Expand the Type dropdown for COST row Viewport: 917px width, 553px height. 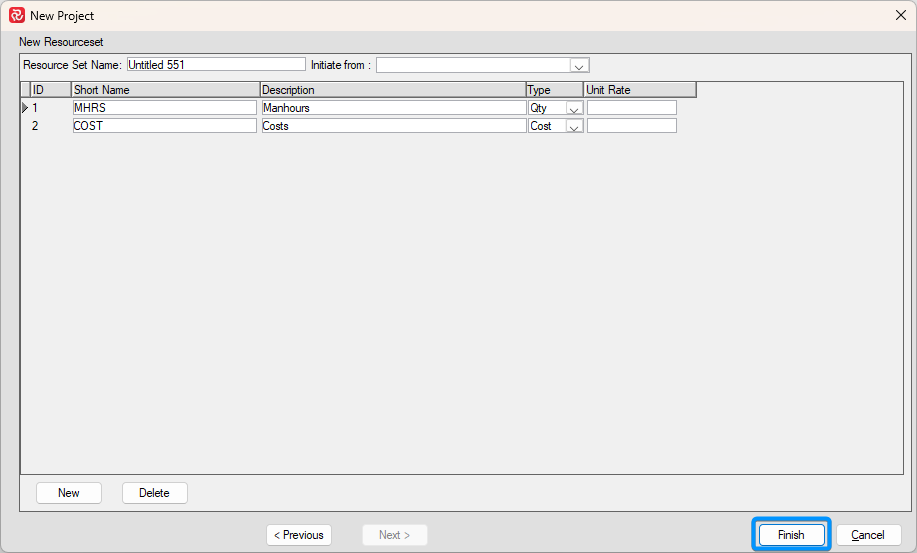(574, 127)
